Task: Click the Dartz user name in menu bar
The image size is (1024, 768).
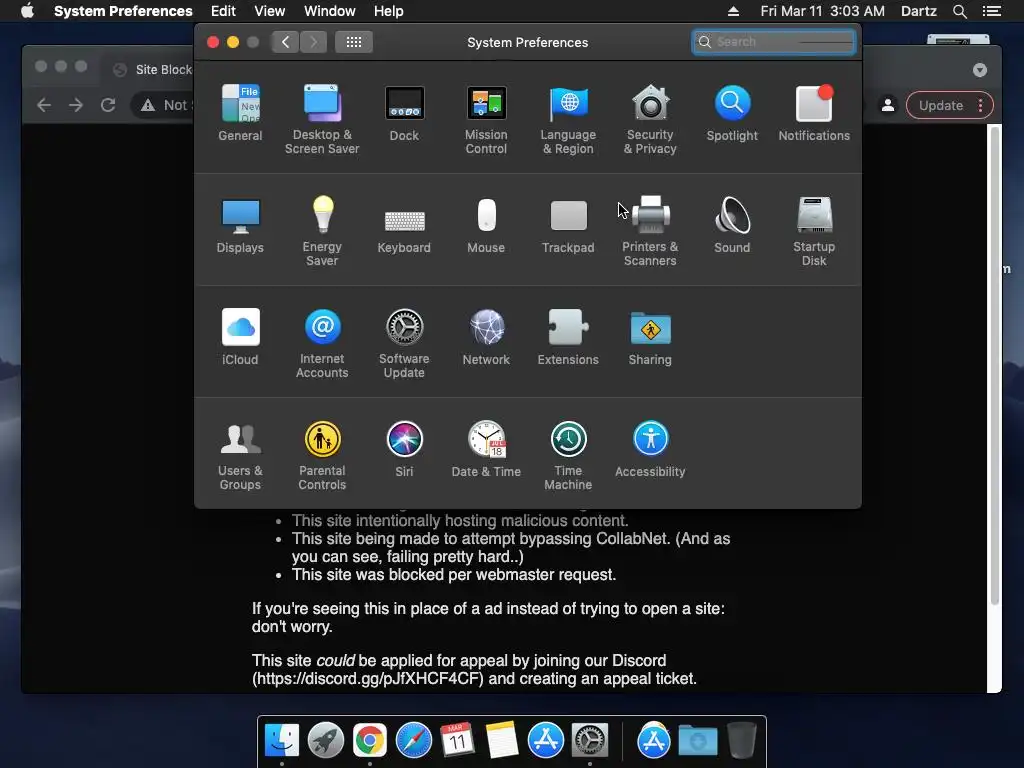Action: [918, 11]
